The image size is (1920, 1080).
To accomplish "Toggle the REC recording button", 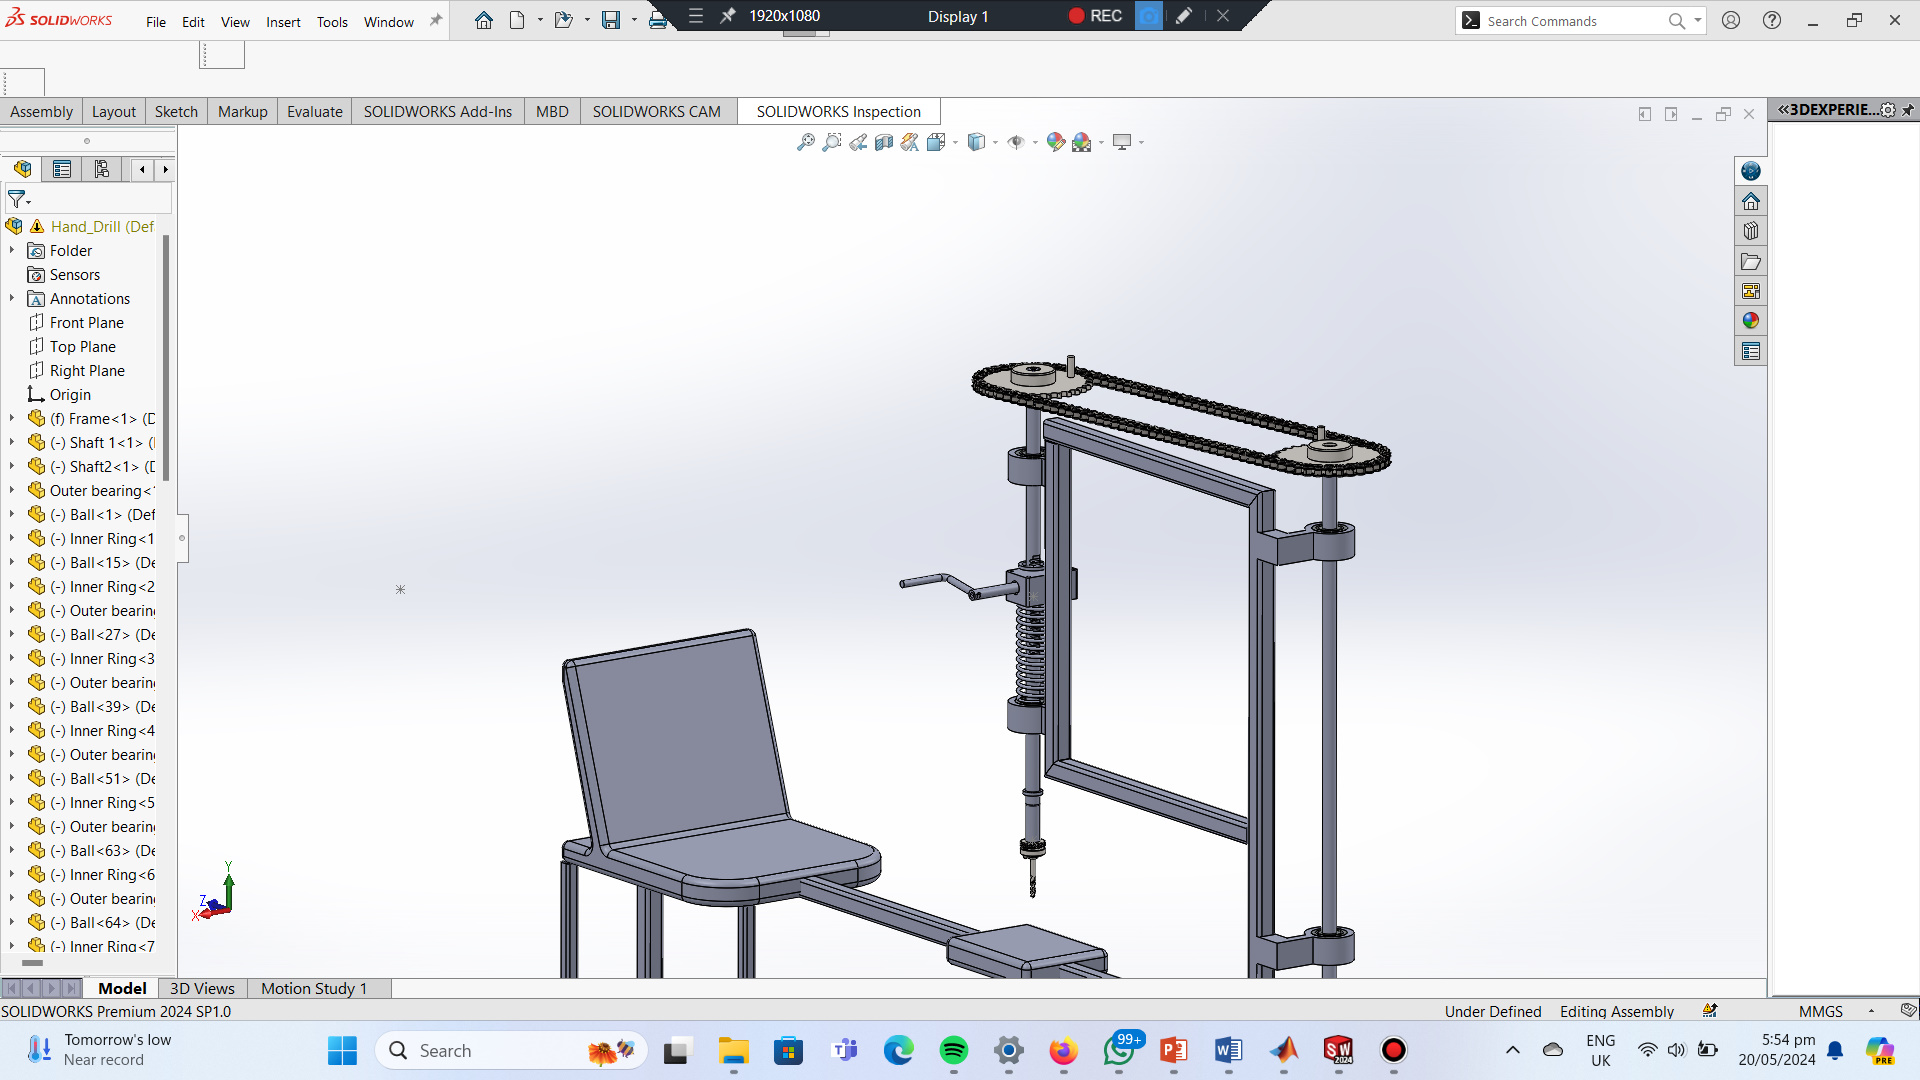I will [1095, 16].
